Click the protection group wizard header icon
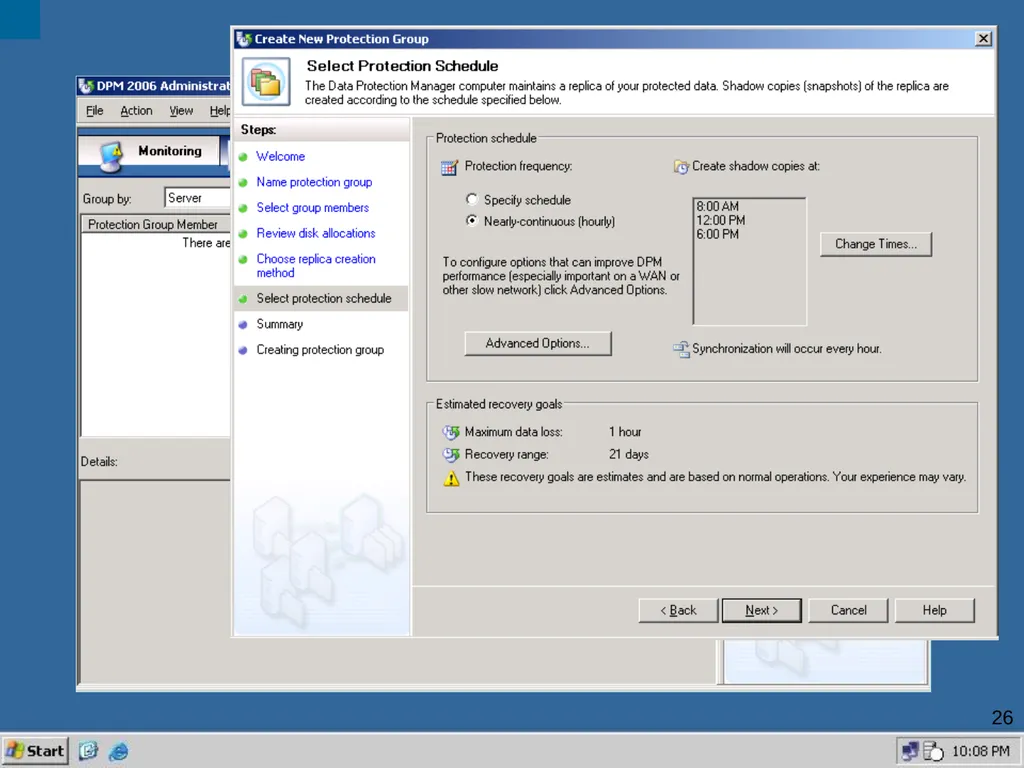 [x=266, y=82]
